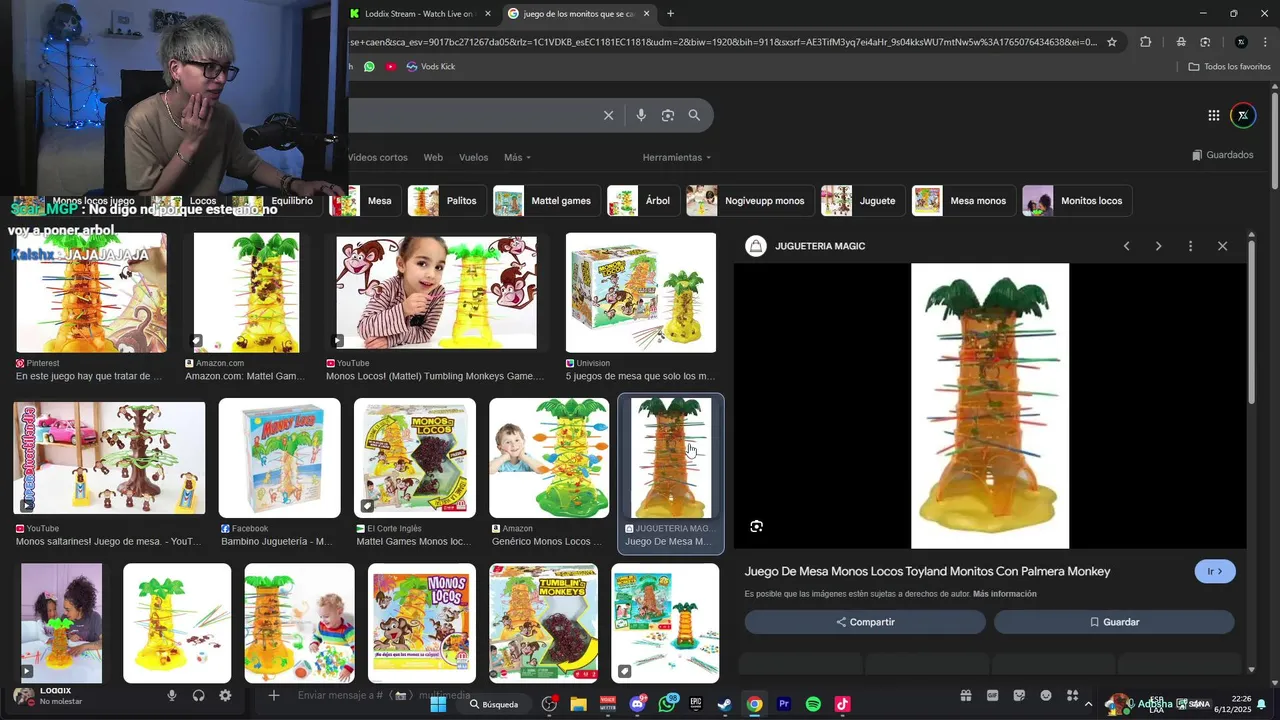Viewport: 1280px width, 720px height.
Task: Open the Google account avatar menu
Action: 1243,115
